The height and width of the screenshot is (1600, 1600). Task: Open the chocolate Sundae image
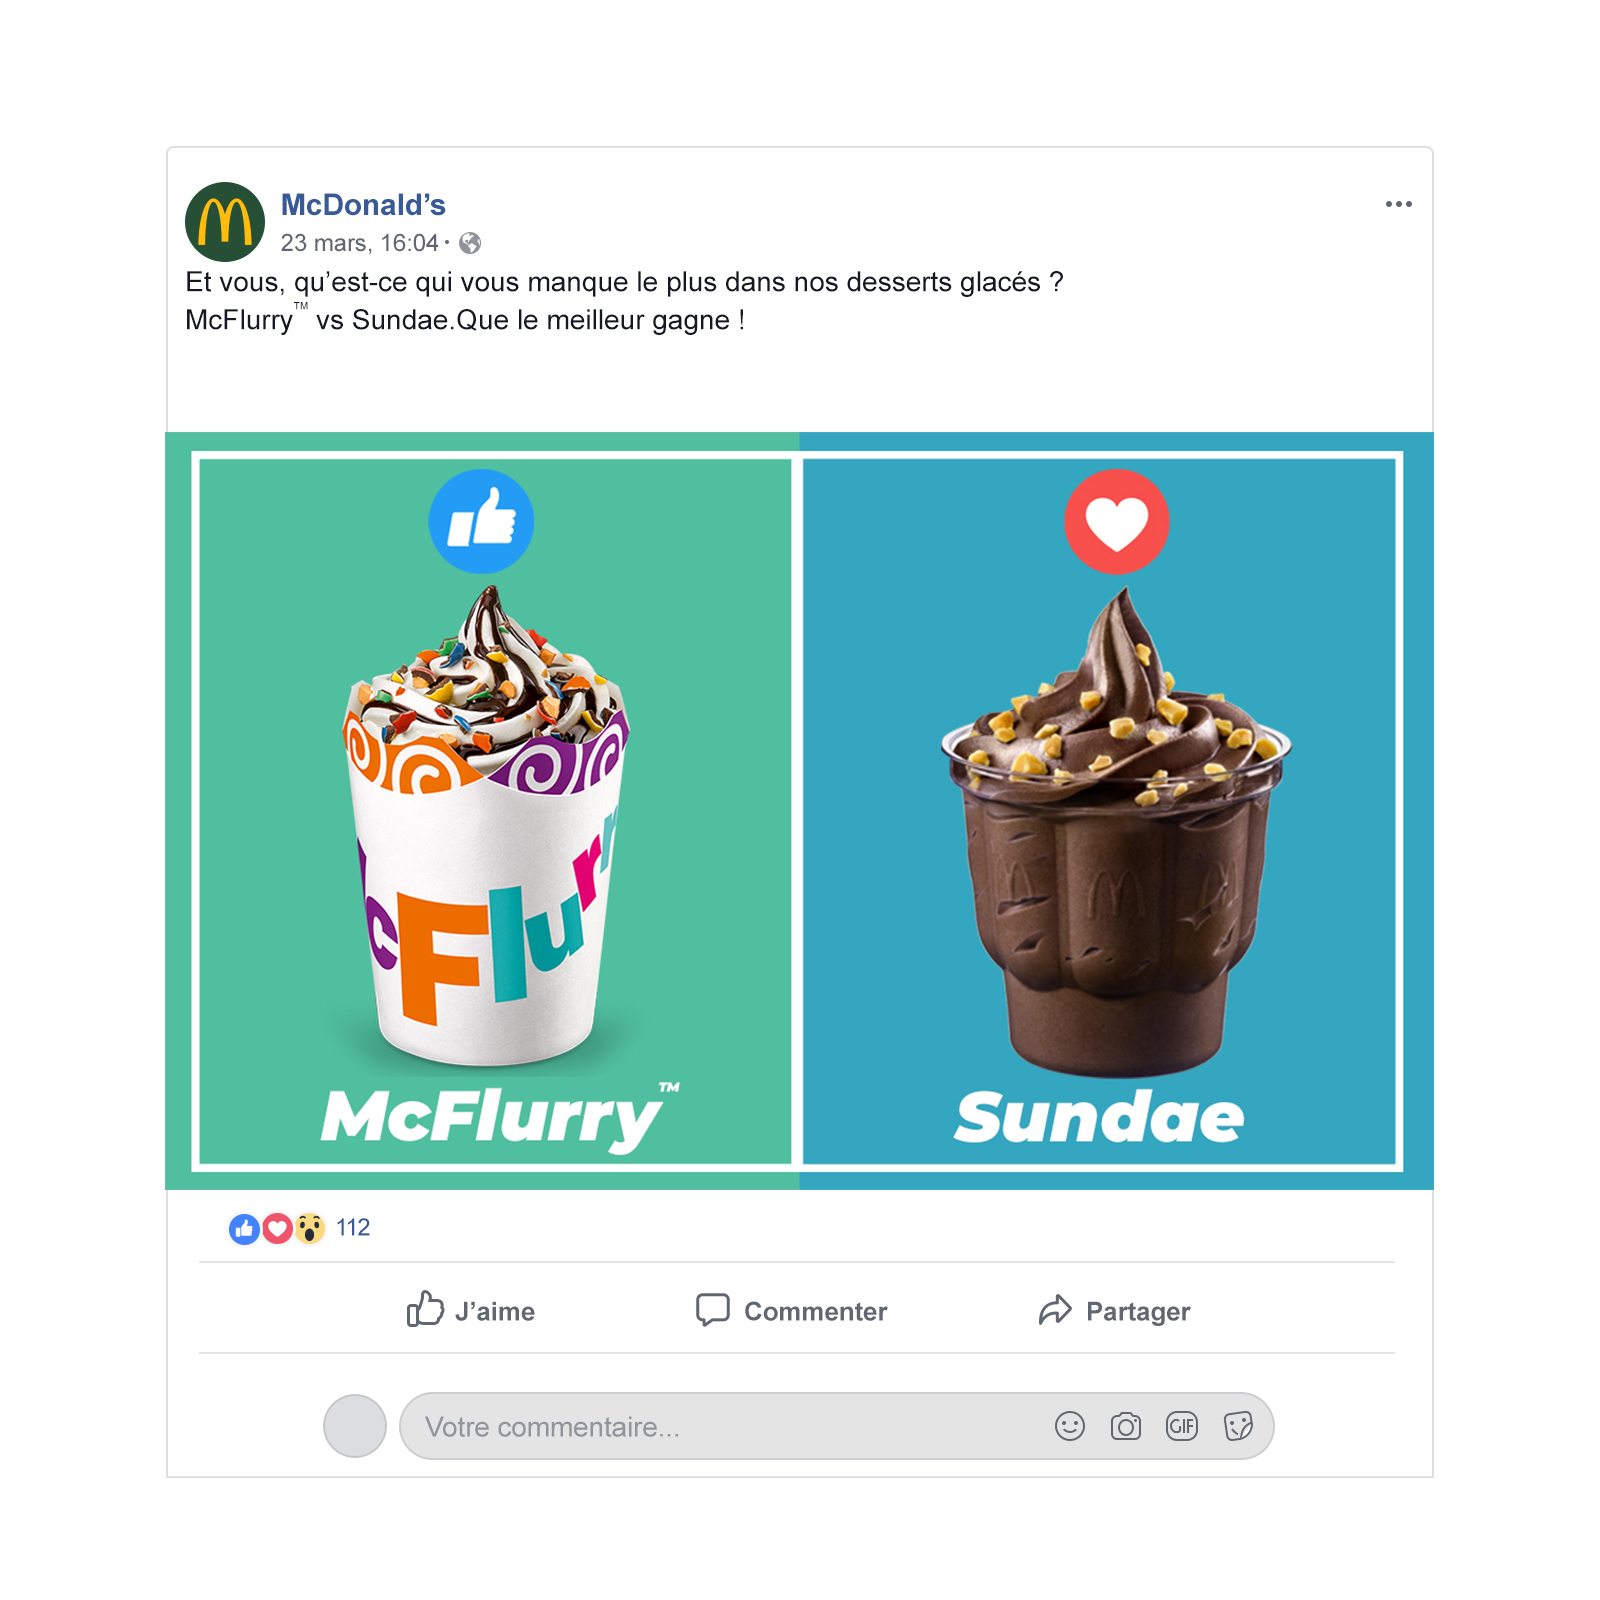pyautogui.click(x=1116, y=832)
